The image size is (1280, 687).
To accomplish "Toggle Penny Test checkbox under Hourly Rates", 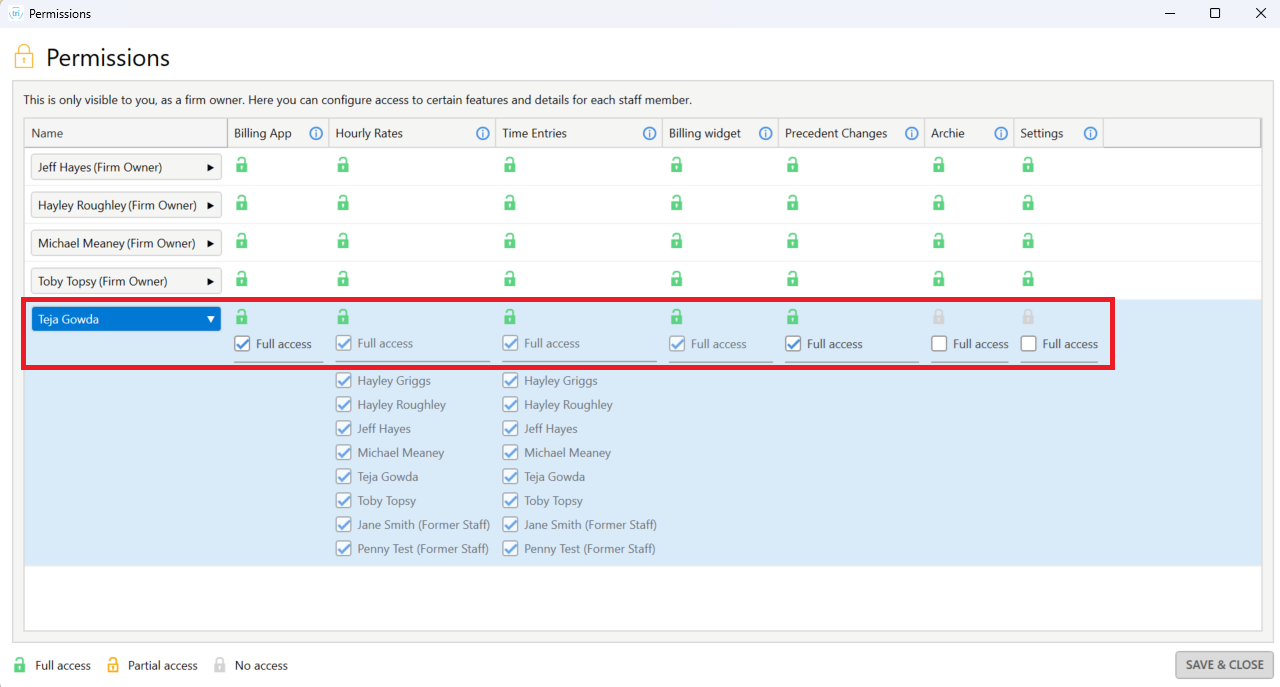I will tap(344, 549).
